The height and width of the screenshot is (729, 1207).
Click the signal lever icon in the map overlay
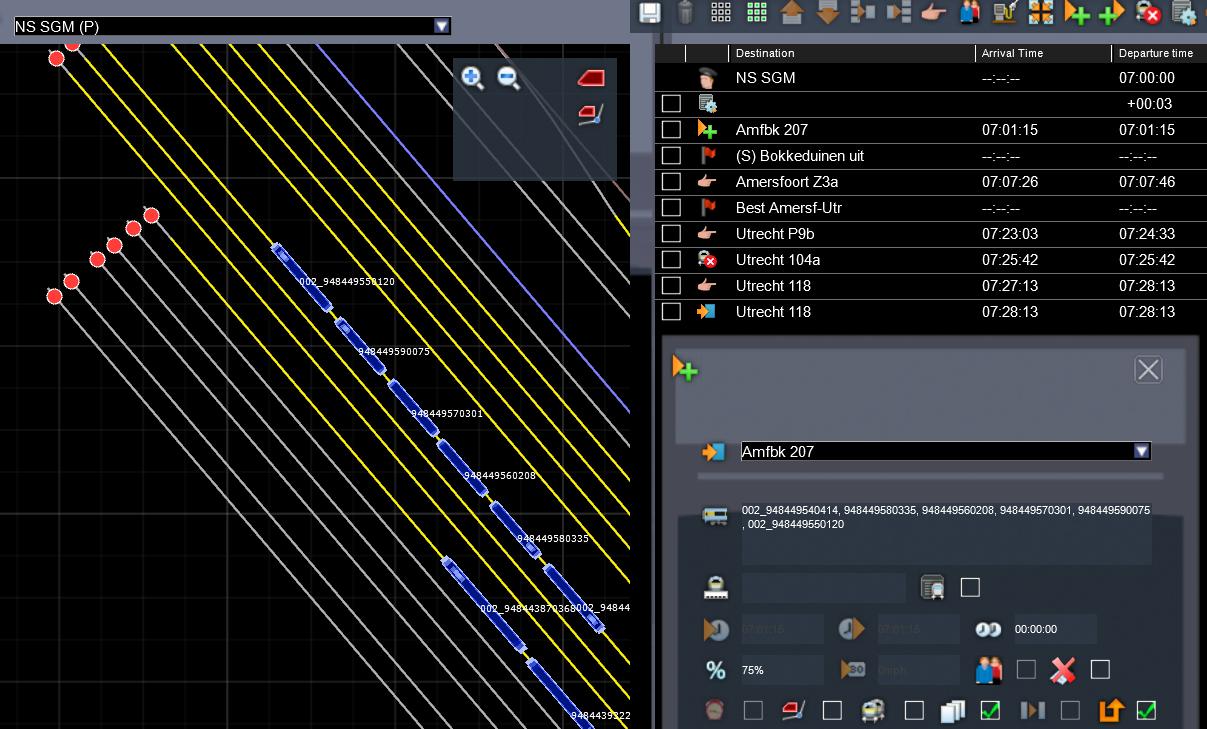(591, 114)
